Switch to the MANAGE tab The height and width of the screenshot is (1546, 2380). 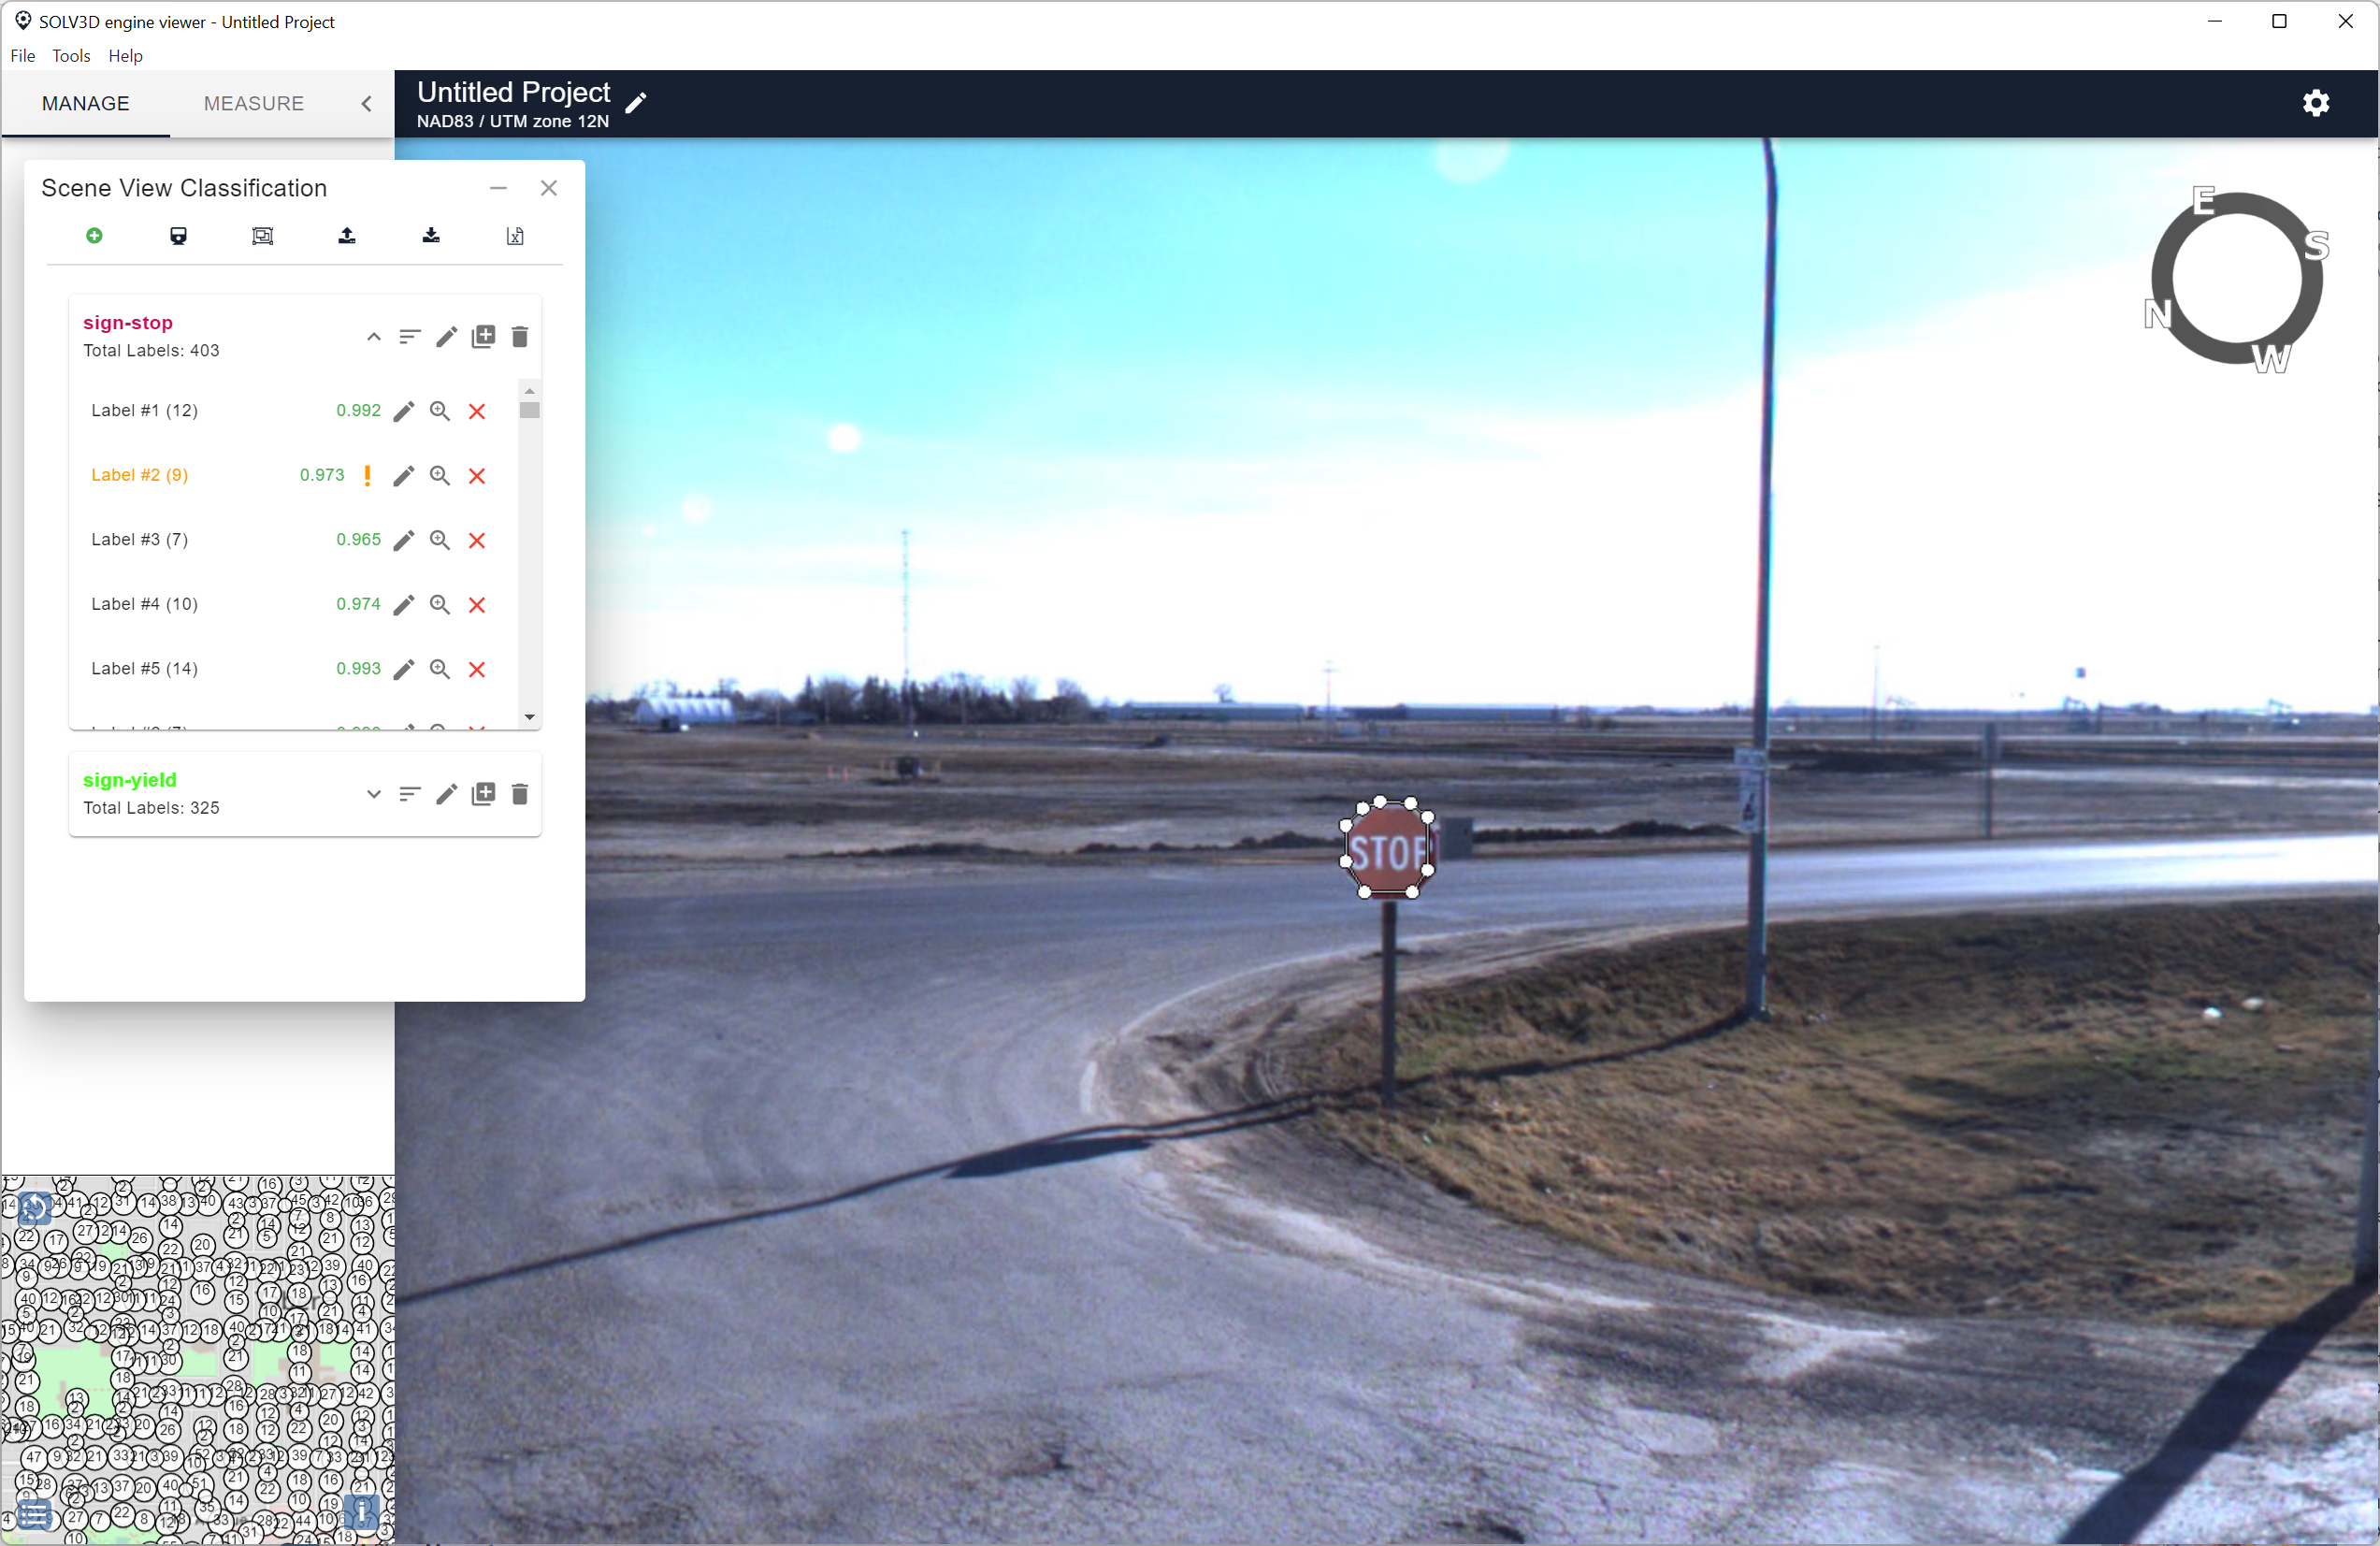pos(86,104)
